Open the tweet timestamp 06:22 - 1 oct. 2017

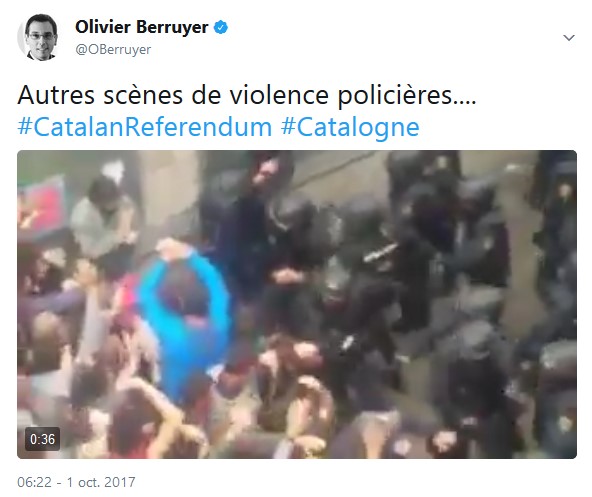coord(76,482)
